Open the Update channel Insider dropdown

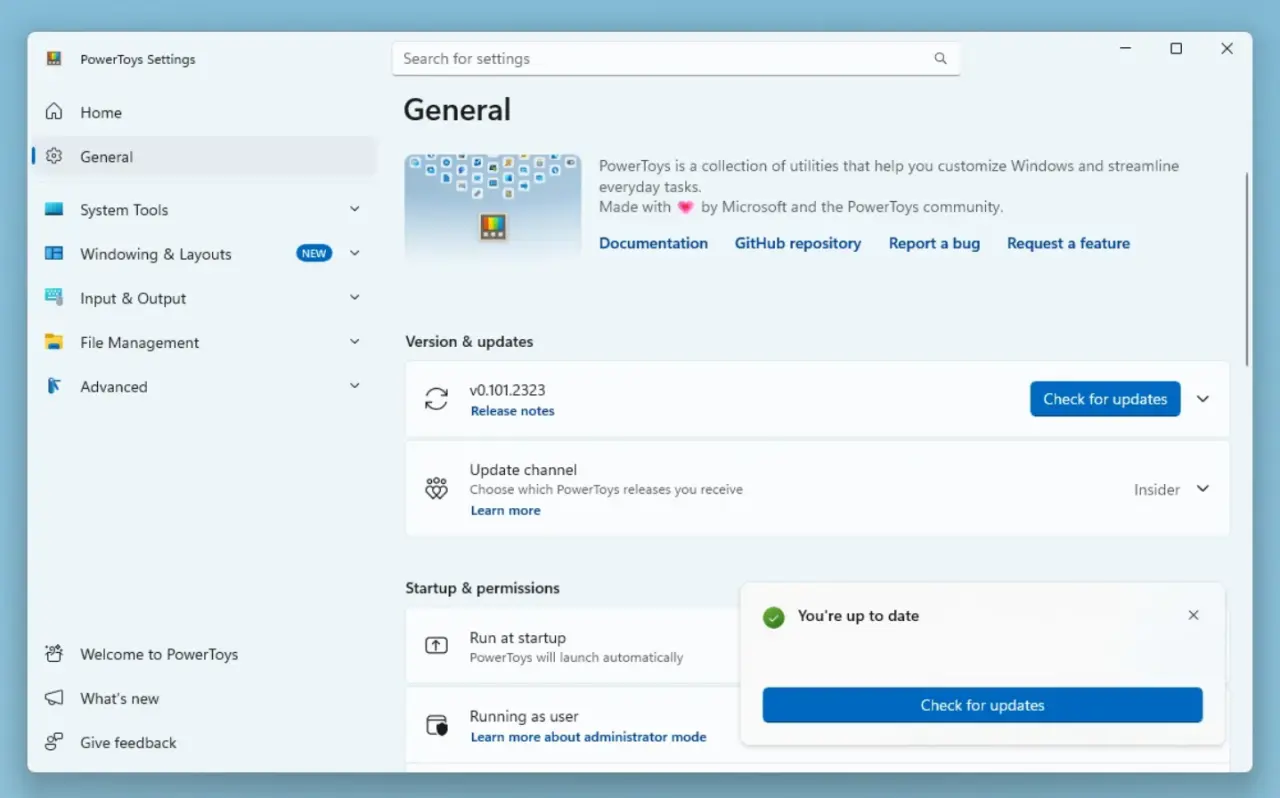pos(1172,489)
